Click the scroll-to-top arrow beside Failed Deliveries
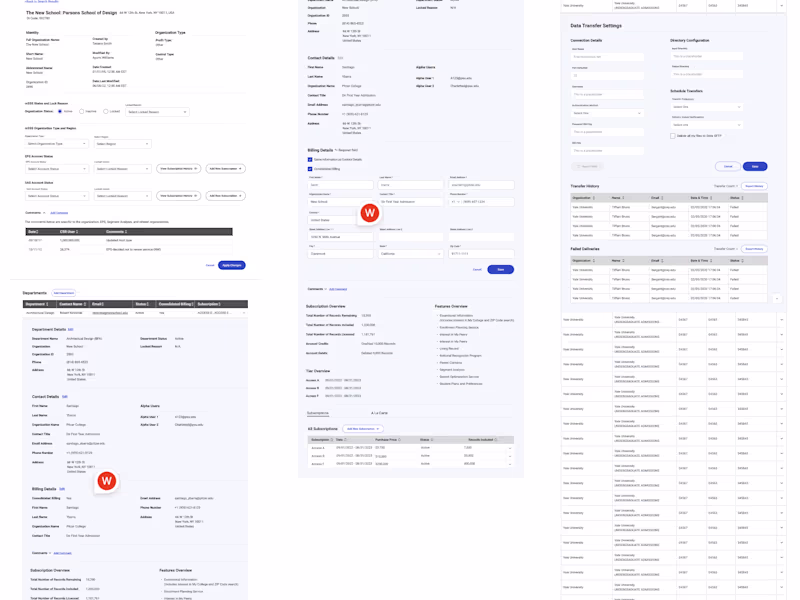Screen dimensions: 800x600 (x=777, y=298)
